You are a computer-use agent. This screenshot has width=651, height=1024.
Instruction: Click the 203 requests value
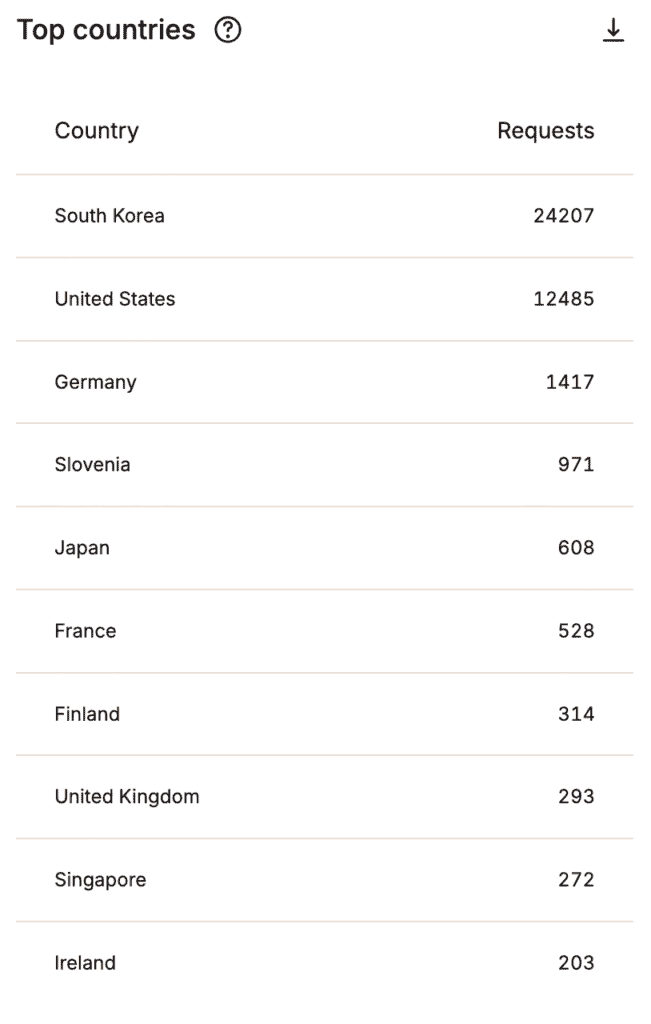[576, 963]
